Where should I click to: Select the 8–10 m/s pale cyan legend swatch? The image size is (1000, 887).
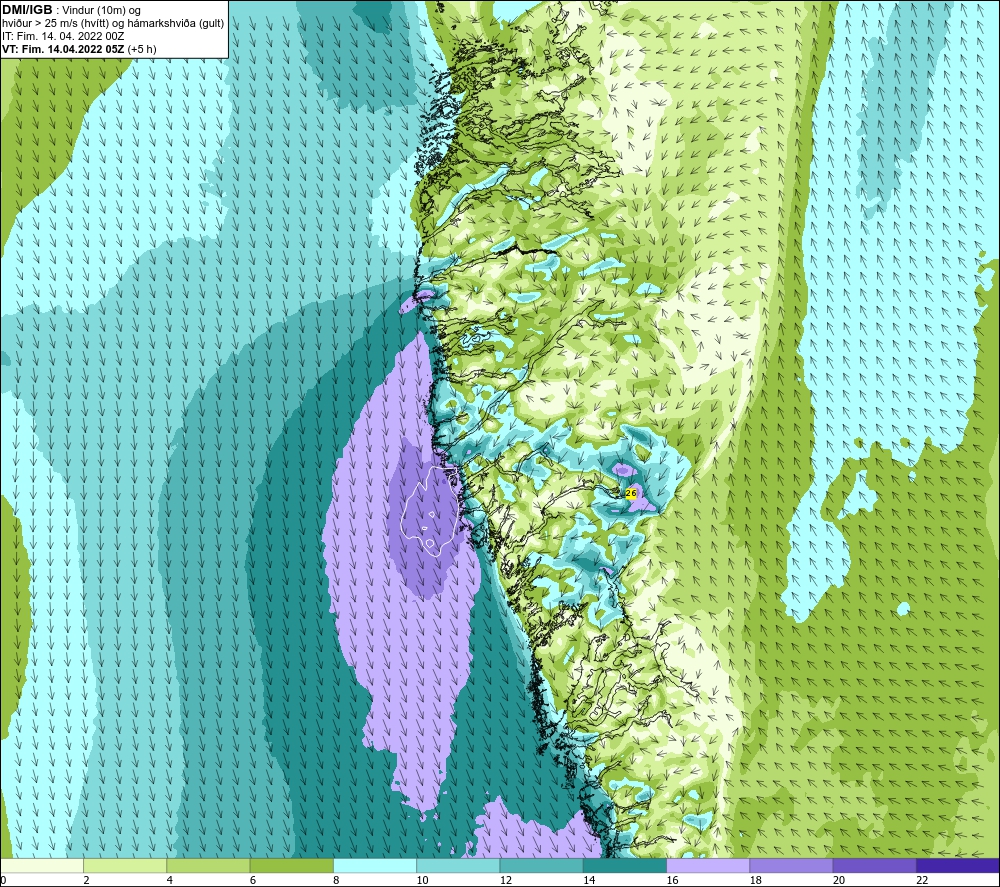click(375, 865)
